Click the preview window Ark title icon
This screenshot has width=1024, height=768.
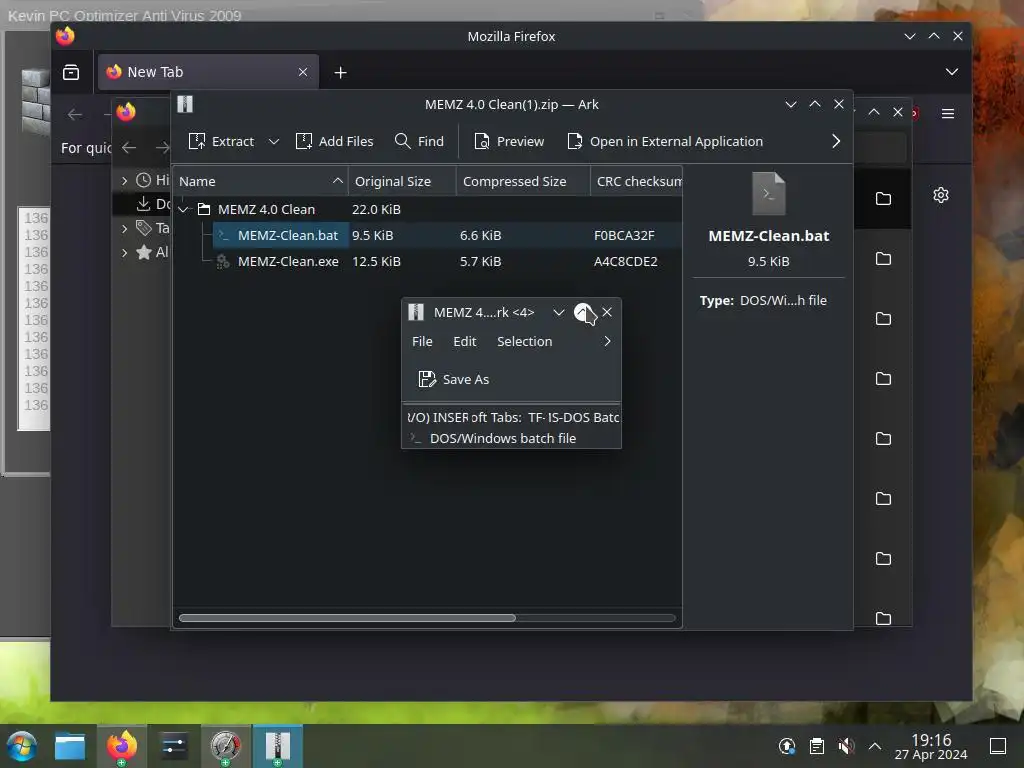click(x=416, y=312)
